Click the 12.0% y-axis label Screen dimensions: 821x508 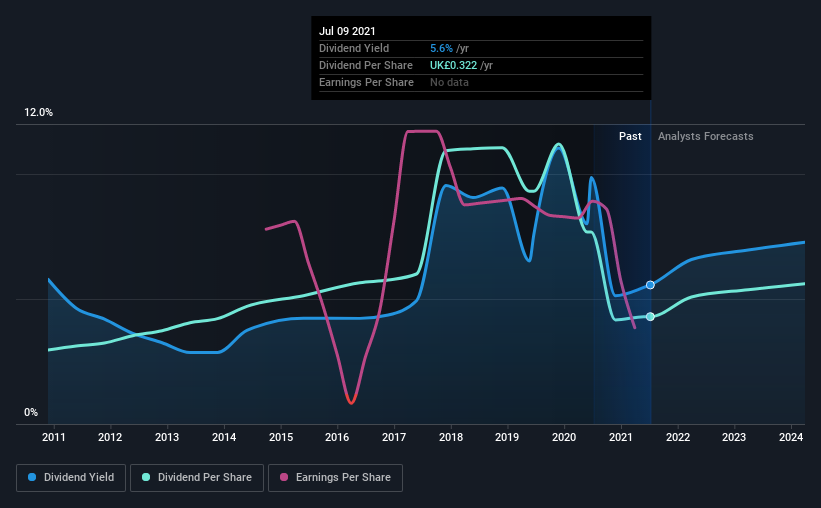tap(38, 113)
